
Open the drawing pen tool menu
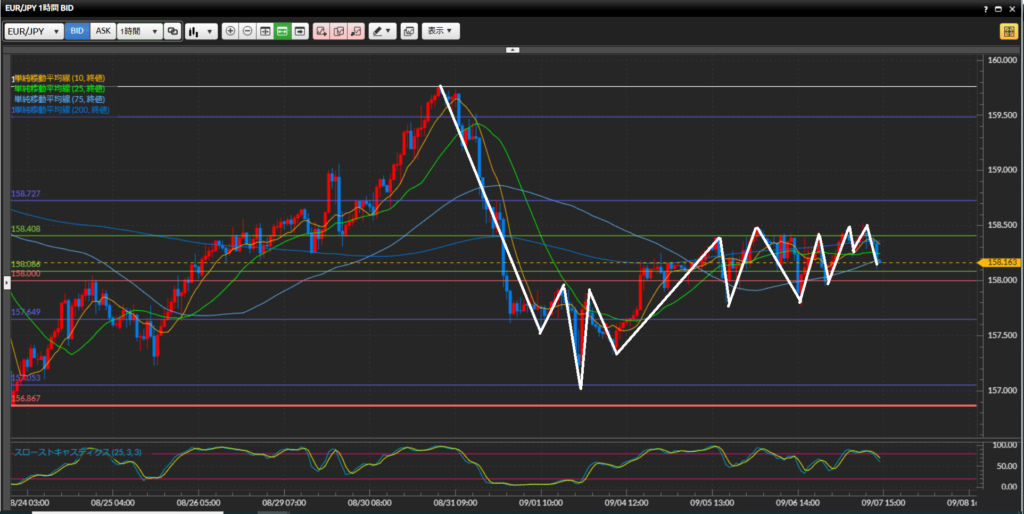point(382,31)
